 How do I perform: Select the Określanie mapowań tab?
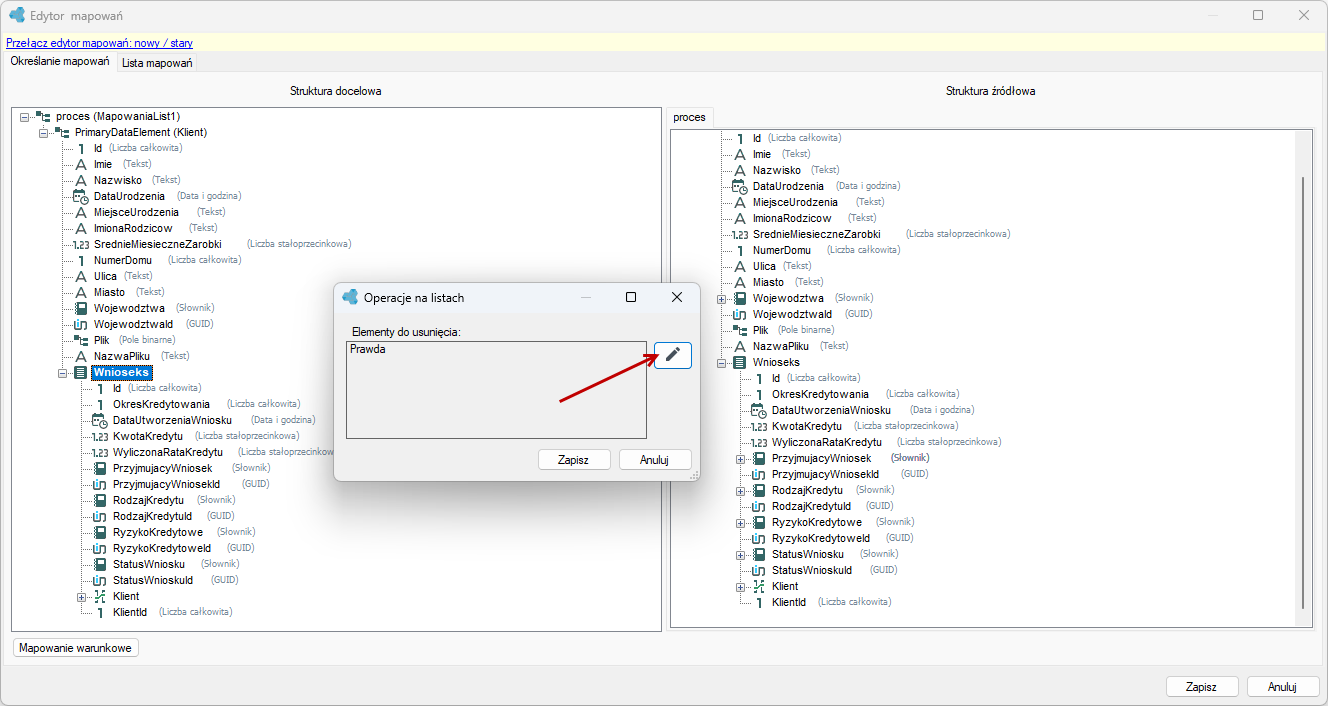pos(60,62)
